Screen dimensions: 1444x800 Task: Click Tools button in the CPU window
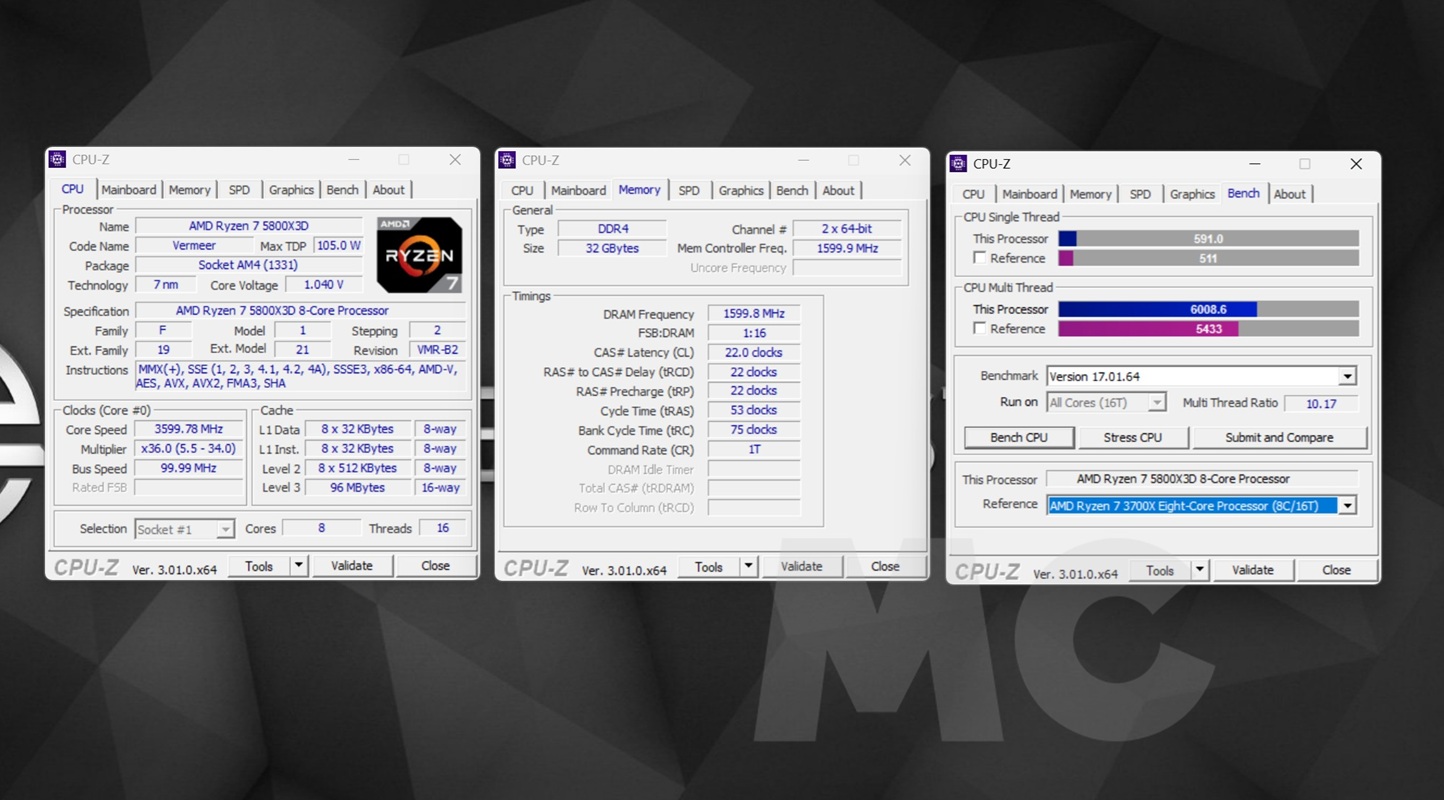click(259, 566)
